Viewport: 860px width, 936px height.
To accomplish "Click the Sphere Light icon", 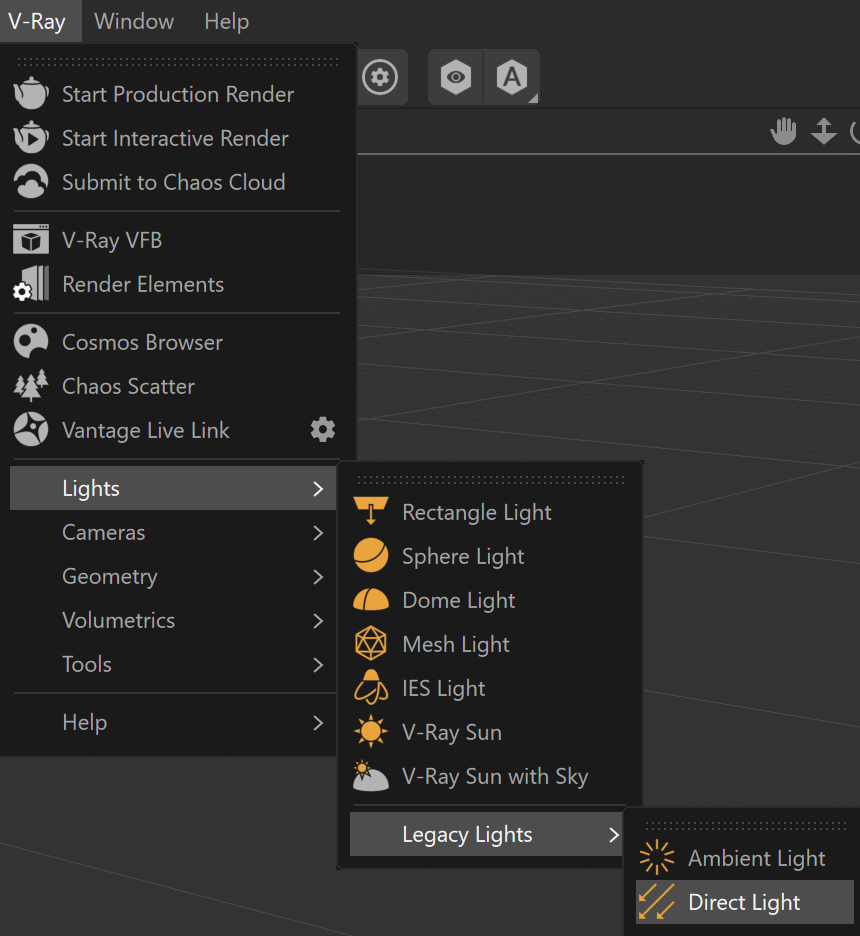I will (x=371, y=556).
